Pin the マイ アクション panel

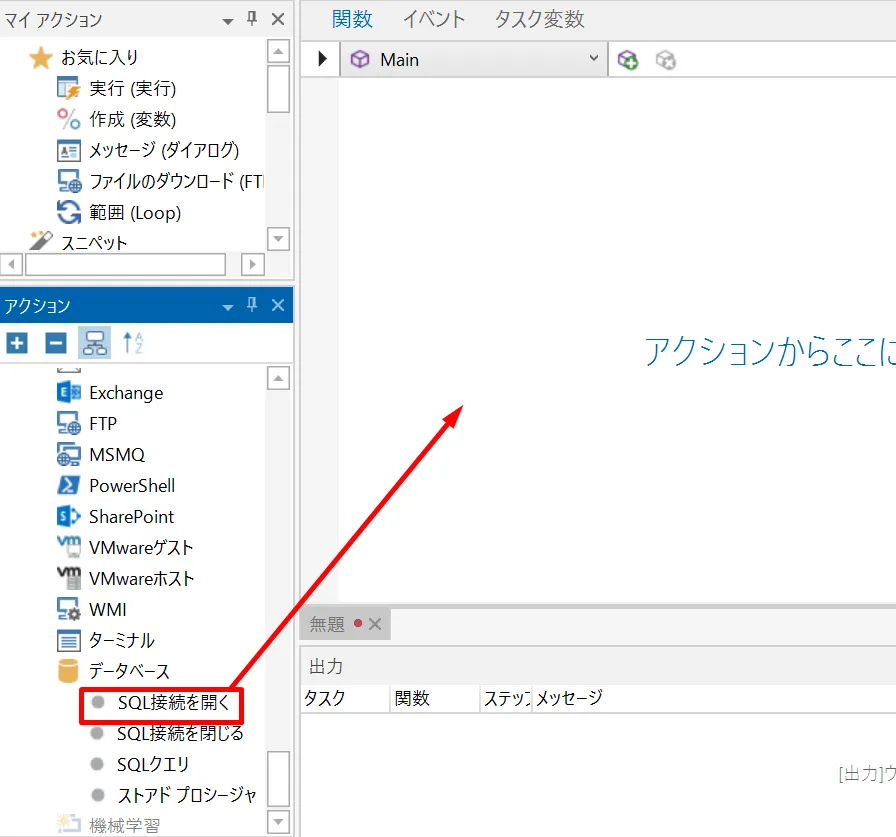252,19
